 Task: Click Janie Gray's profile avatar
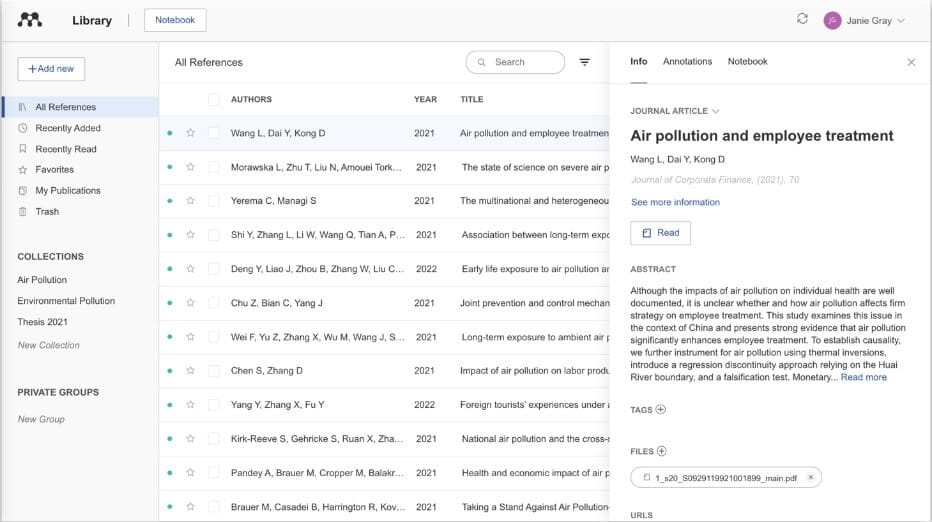(x=832, y=20)
